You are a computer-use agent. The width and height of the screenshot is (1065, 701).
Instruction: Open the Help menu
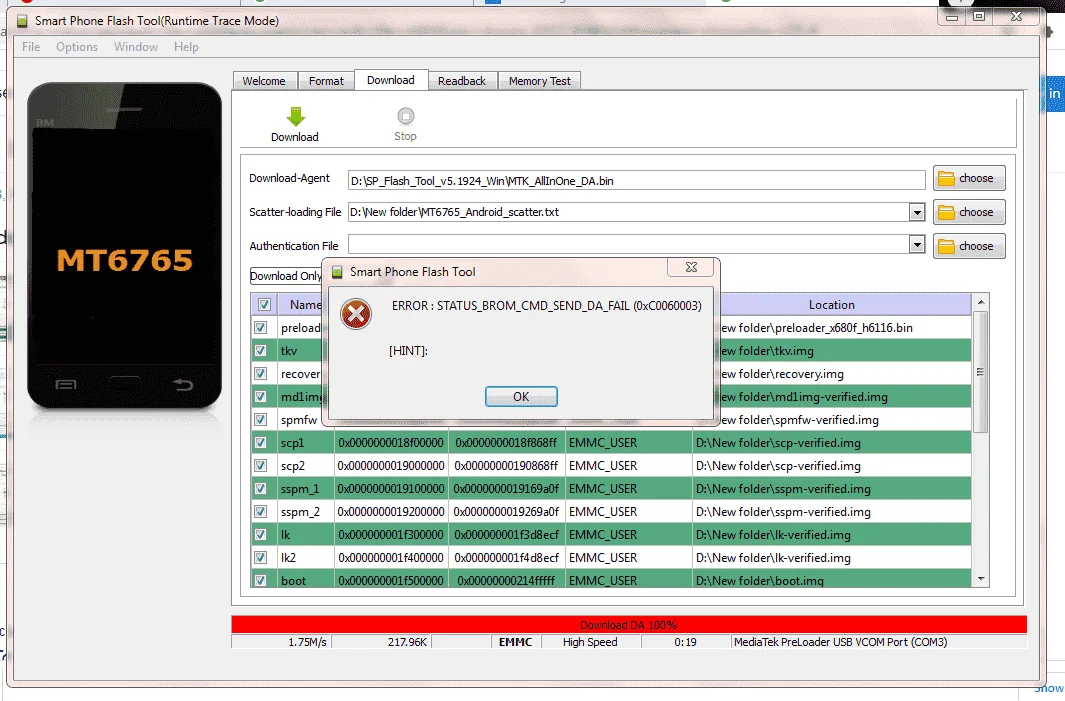click(x=186, y=47)
